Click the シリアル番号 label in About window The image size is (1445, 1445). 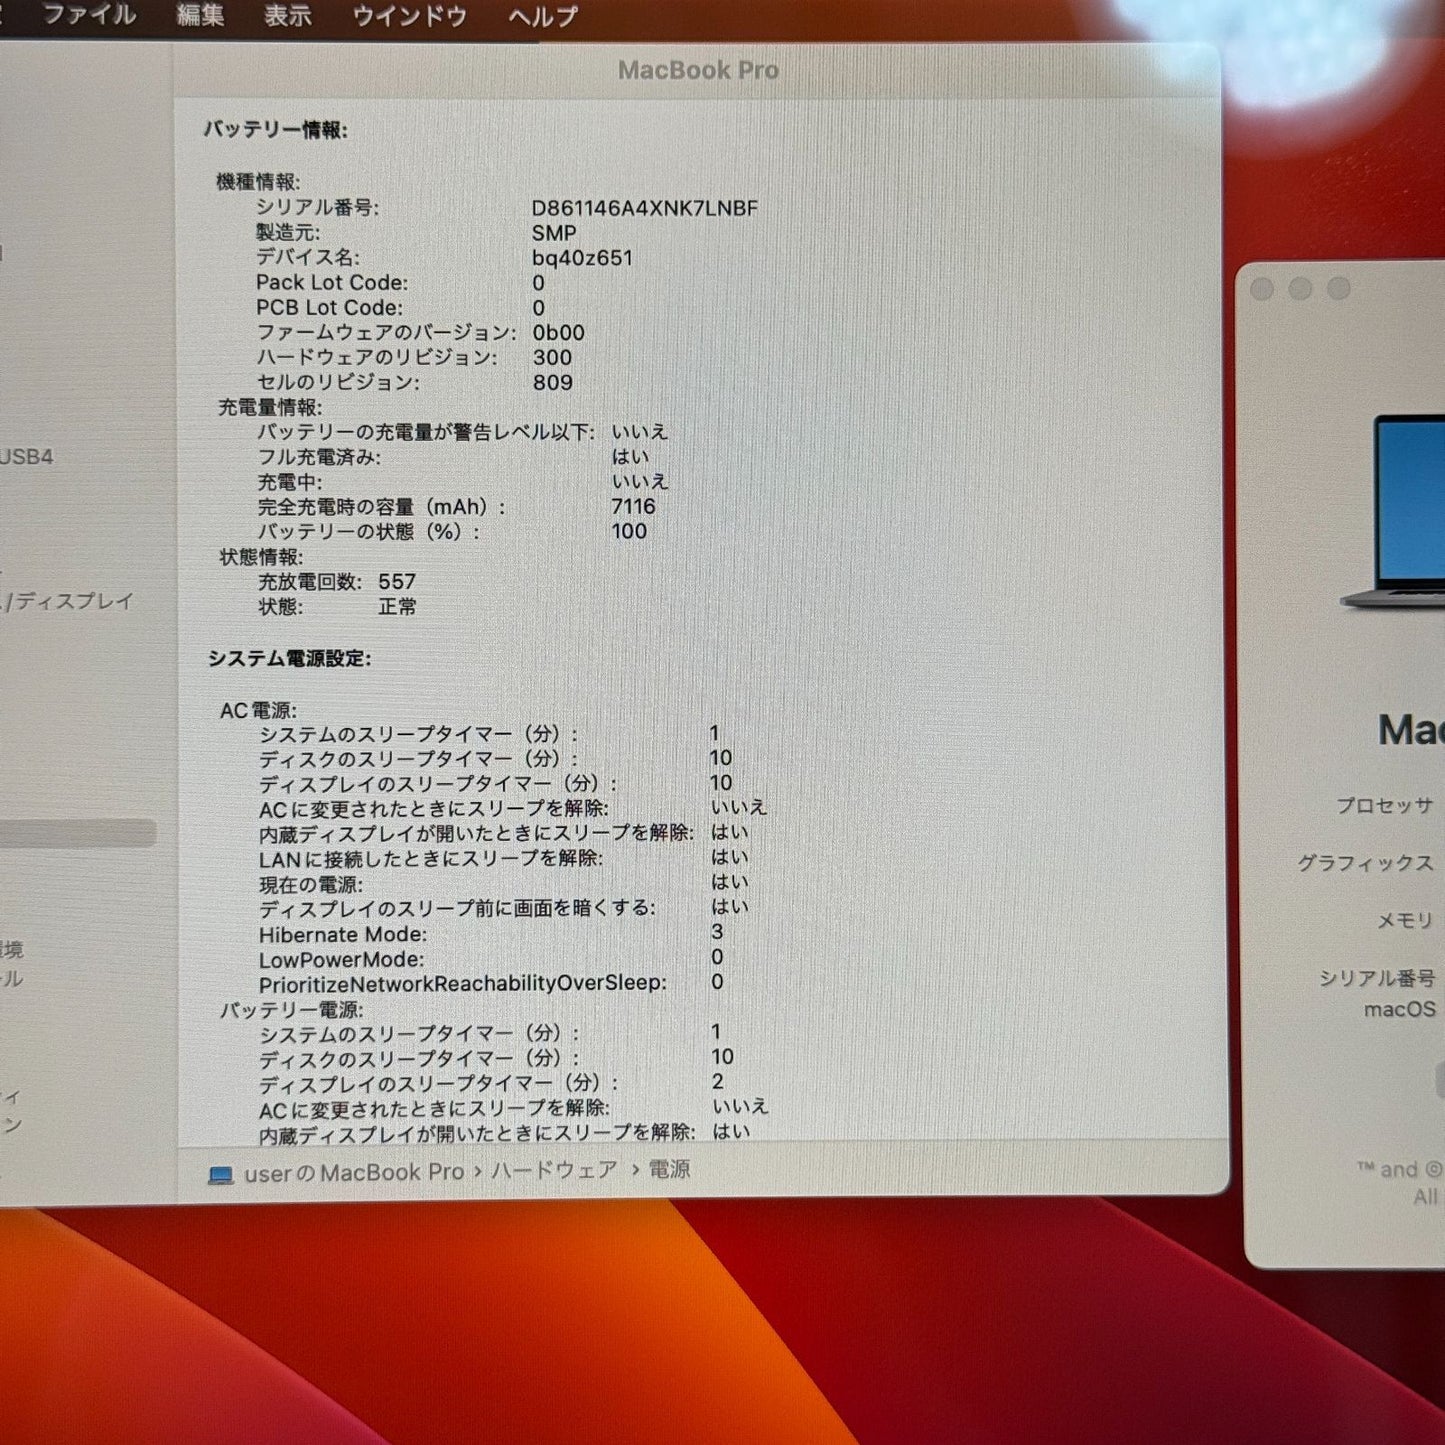coord(1377,978)
